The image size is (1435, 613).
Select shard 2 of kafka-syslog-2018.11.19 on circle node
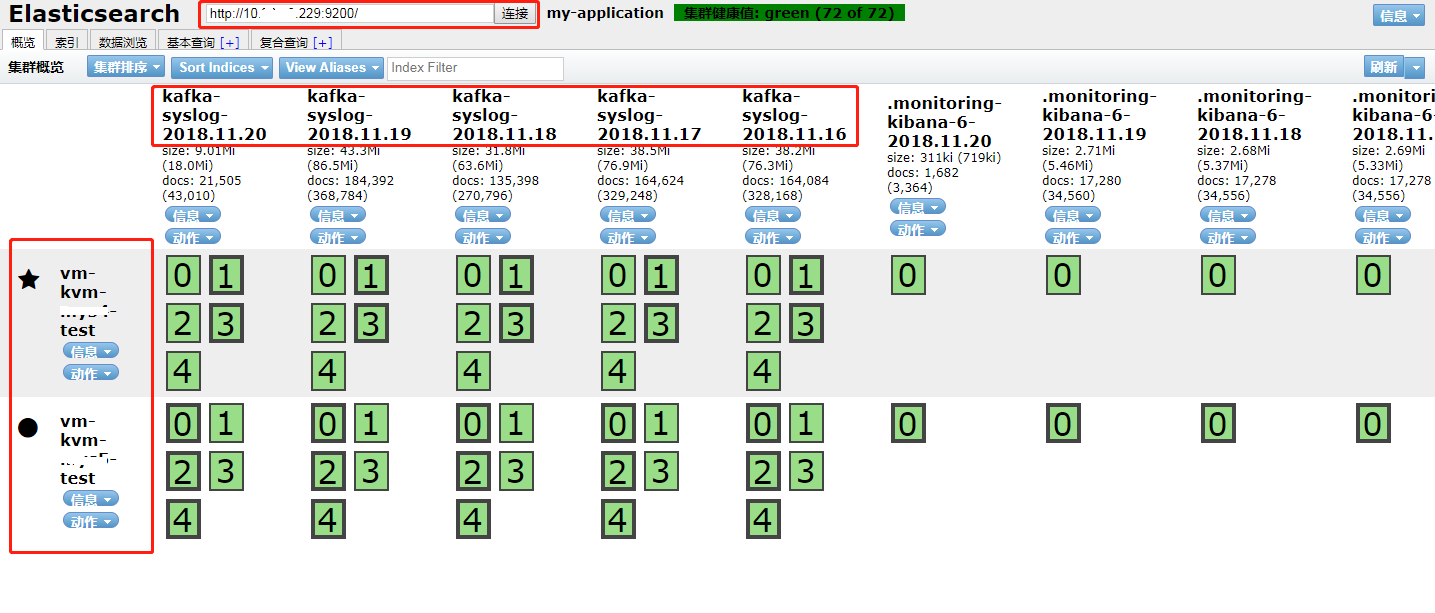328,471
